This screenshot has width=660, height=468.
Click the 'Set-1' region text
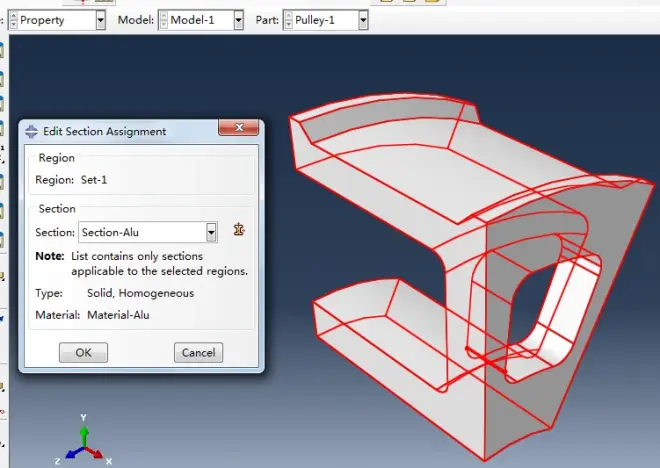pos(94,180)
